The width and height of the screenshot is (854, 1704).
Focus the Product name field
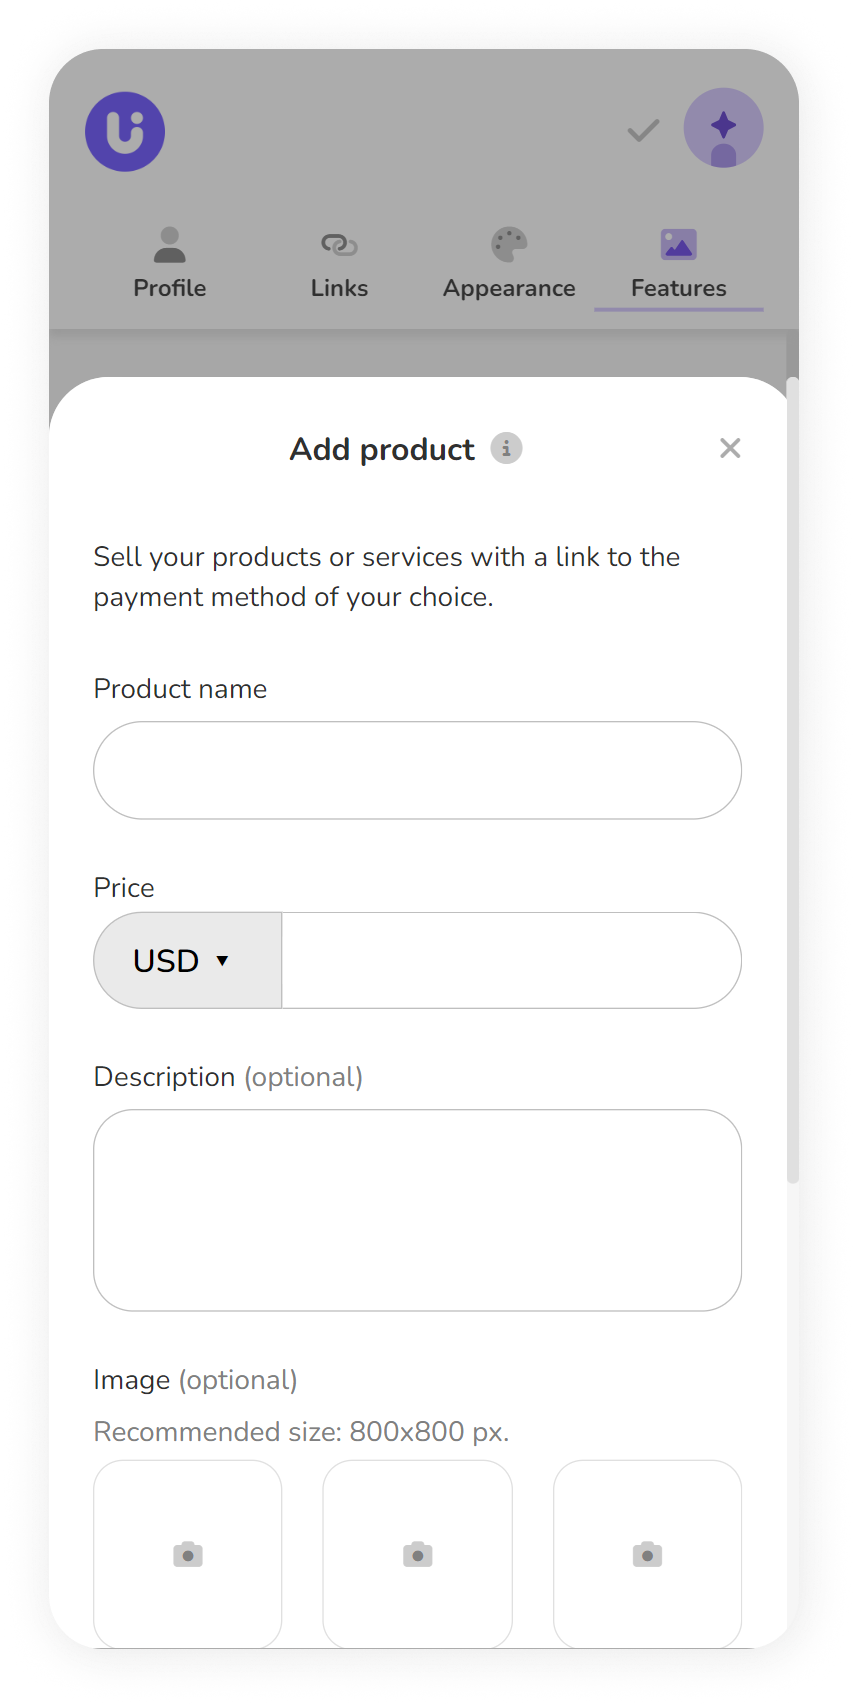pos(417,770)
